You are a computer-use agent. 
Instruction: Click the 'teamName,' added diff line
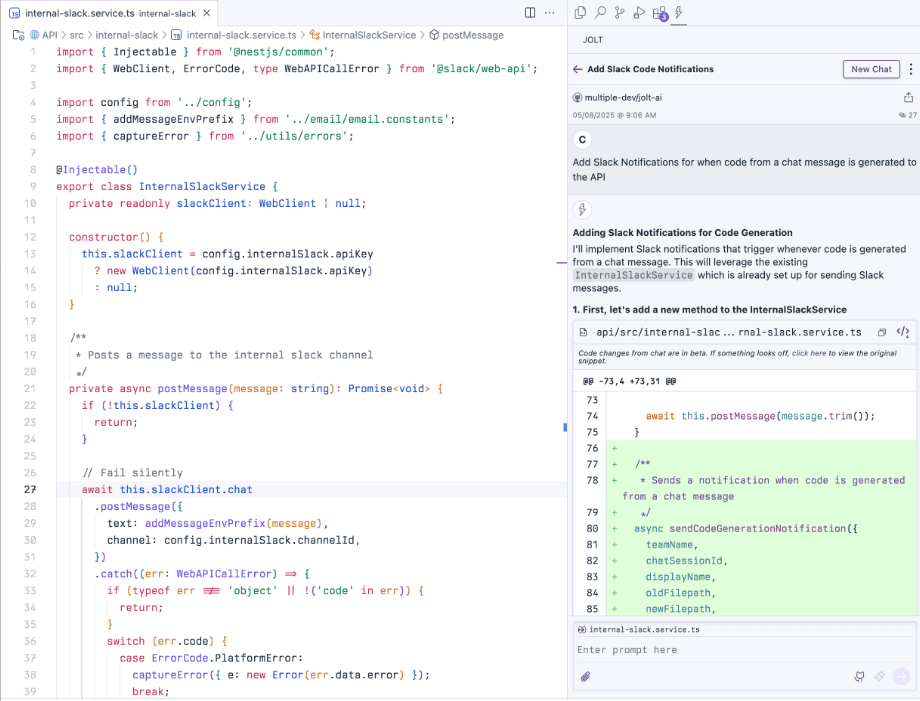click(672, 545)
